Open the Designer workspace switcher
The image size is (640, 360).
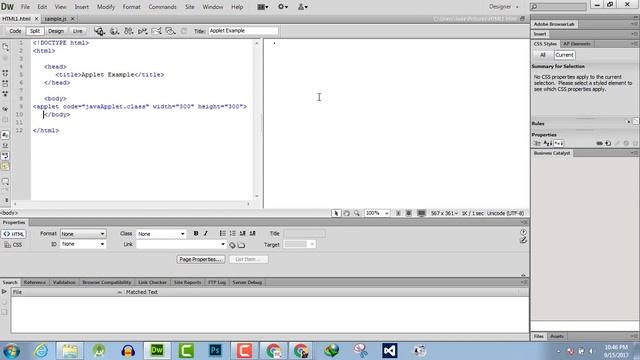point(504,7)
